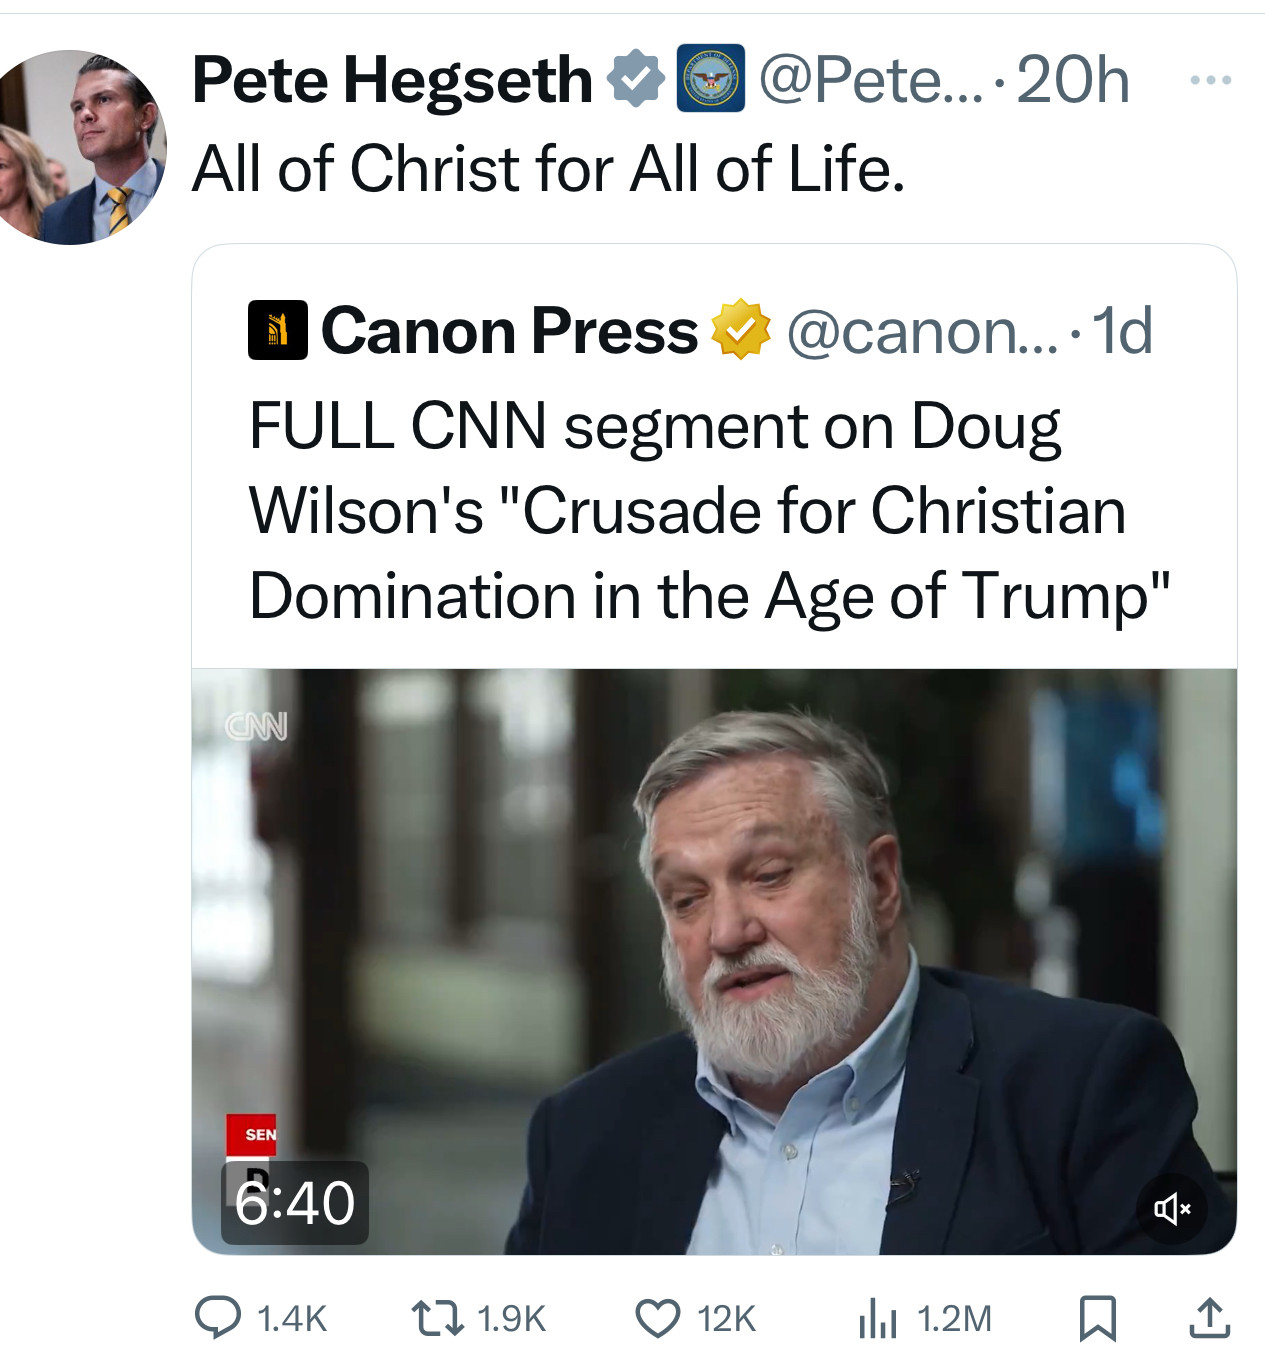Open the share menu with the upload arrow icon
Screen dimensions: 1265x1362
tap(1209, 1317)
